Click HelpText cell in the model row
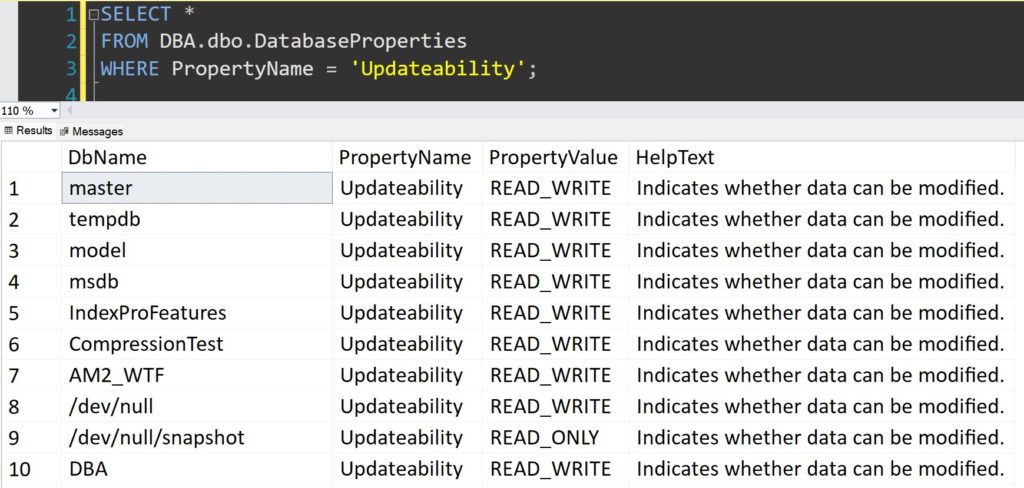1024x488 pixels. click(822, 250)
